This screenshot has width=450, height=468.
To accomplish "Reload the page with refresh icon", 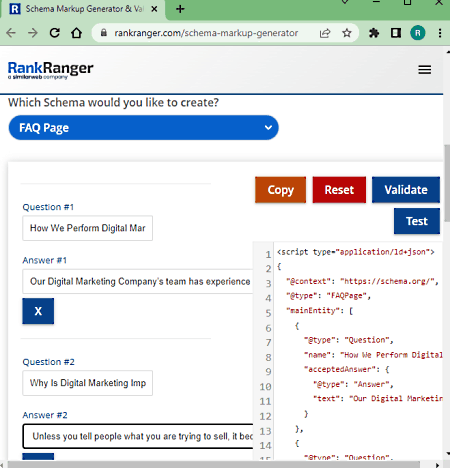I will tap(55, 33).
